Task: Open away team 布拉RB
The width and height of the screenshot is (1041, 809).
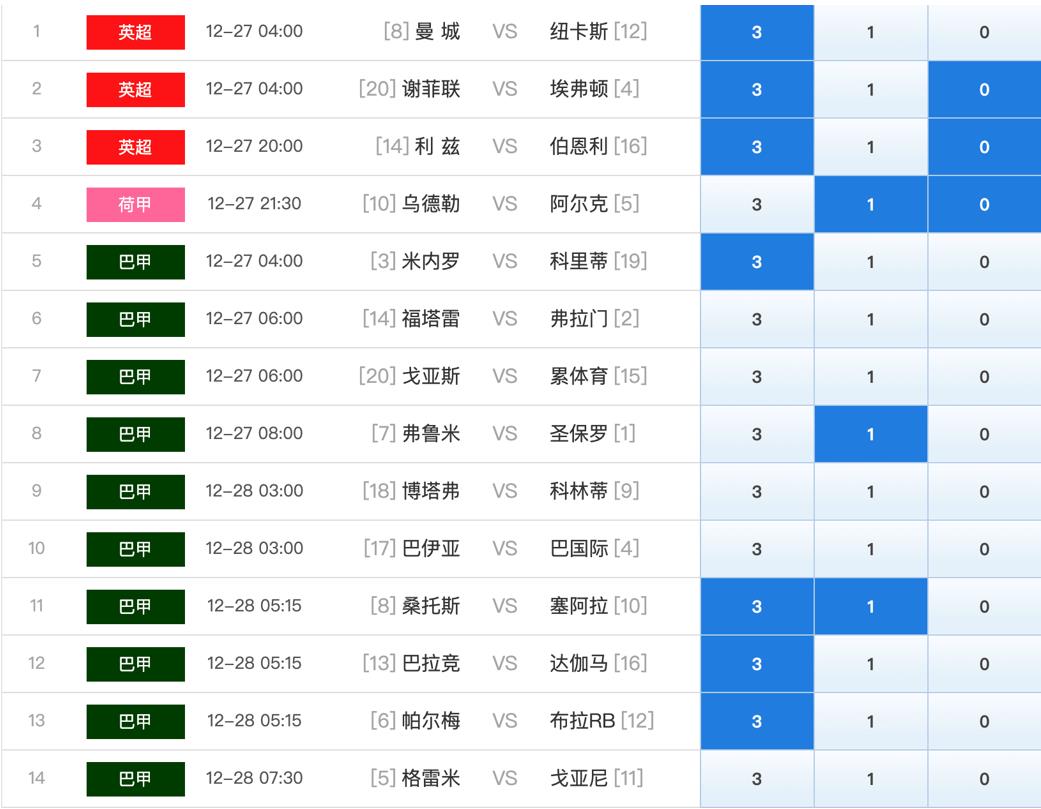Action: pyautogui.click(x=582, y=721)
